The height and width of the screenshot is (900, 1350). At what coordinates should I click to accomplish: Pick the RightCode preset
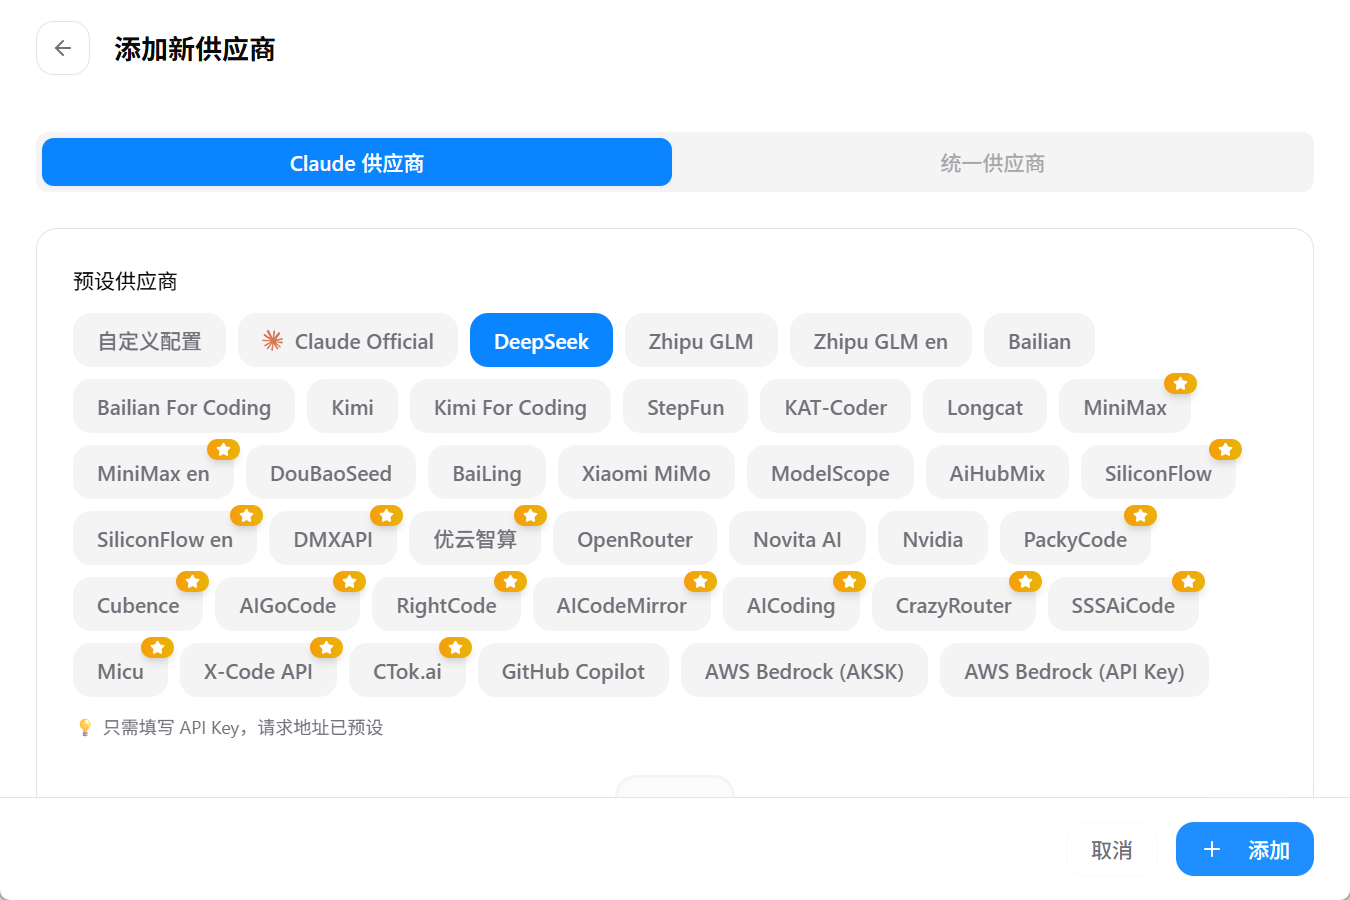(x=446, y=605)
